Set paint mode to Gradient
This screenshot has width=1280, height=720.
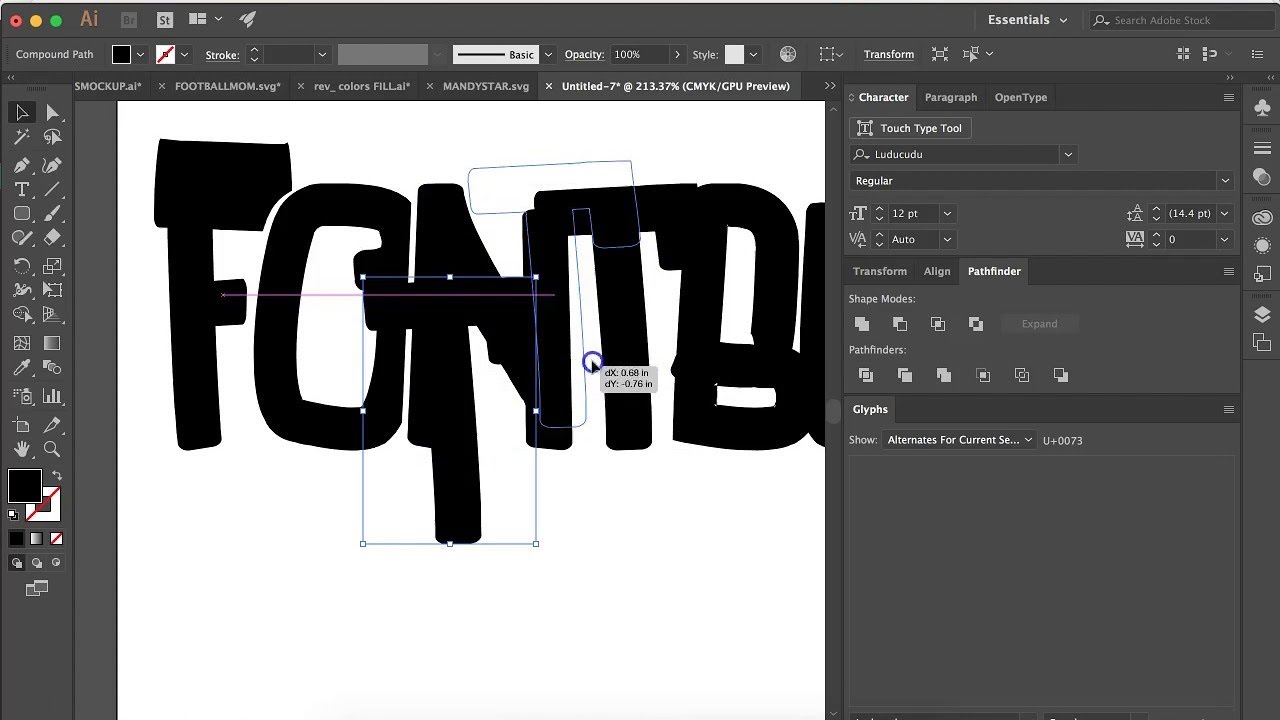(36, 539)
